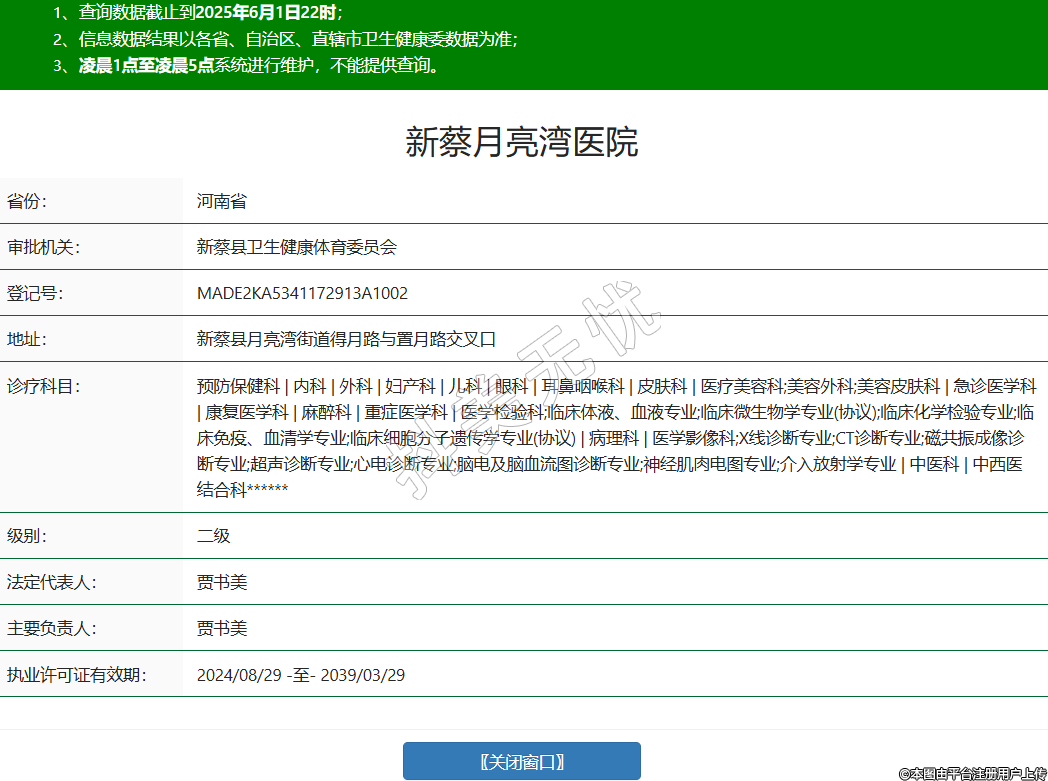Select the 法定代表人 value 贾书美
1048x781 pixels.
pyautogui.click(x=221, y=582)
